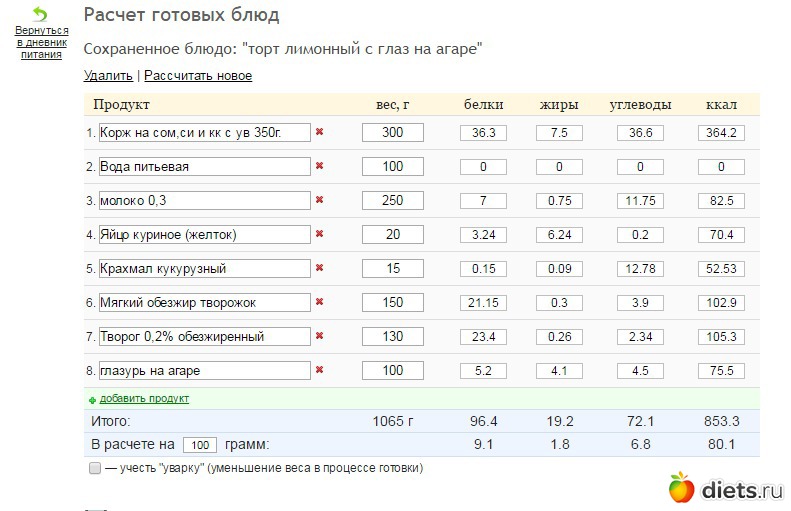Open the diets.ru logo
The image size is (791, 511).
tap(726, 488)
